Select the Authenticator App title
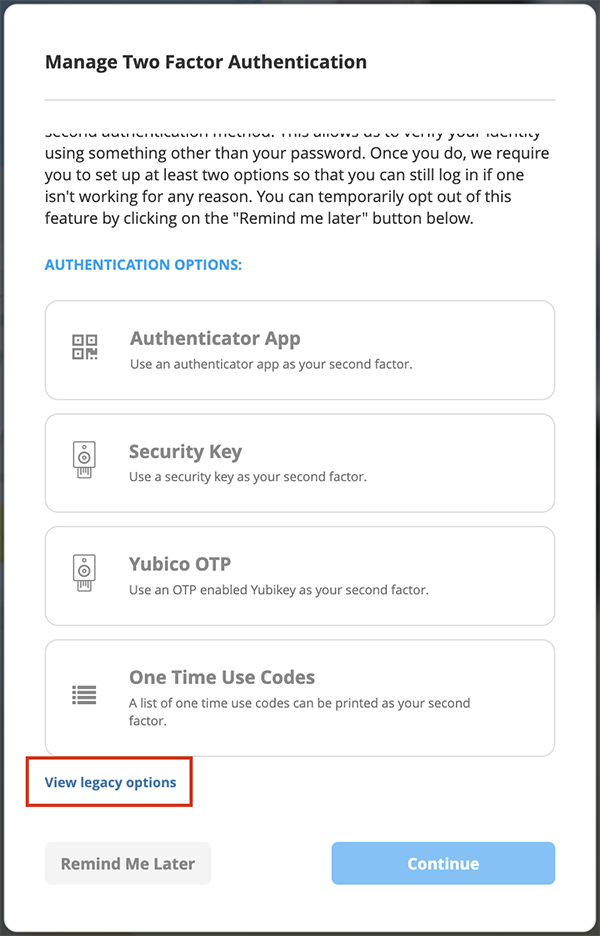 215,339
